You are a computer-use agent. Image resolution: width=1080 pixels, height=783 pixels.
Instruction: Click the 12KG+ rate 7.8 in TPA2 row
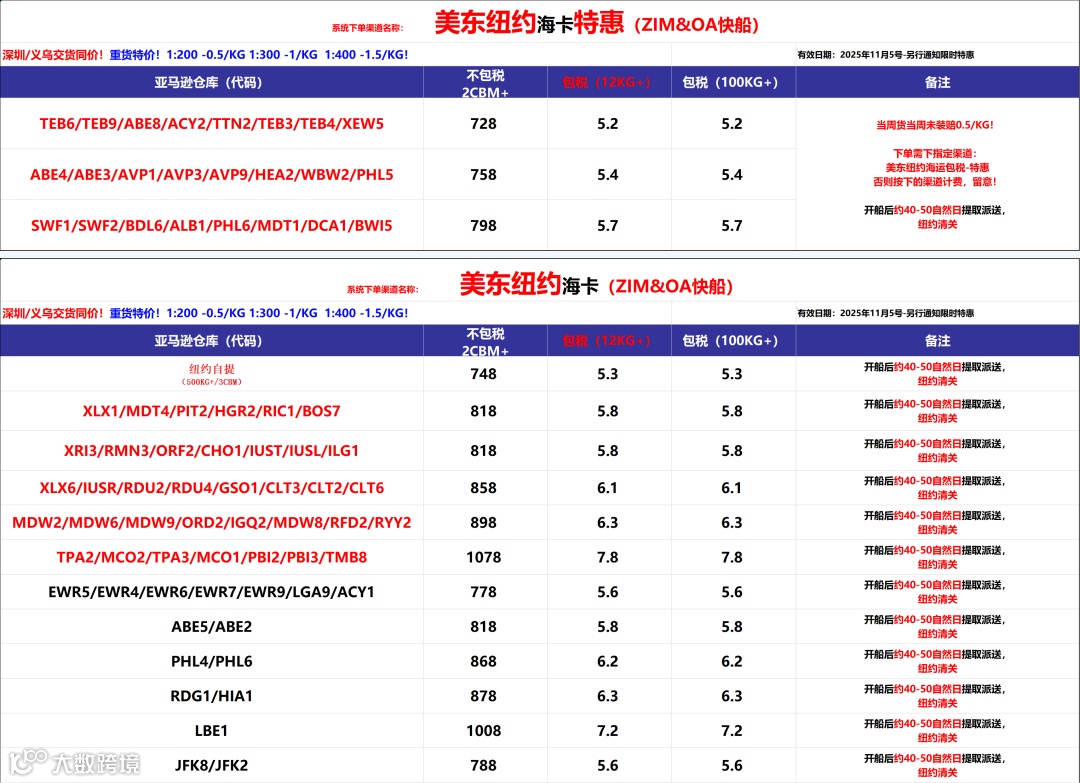[x=608, y=557]
